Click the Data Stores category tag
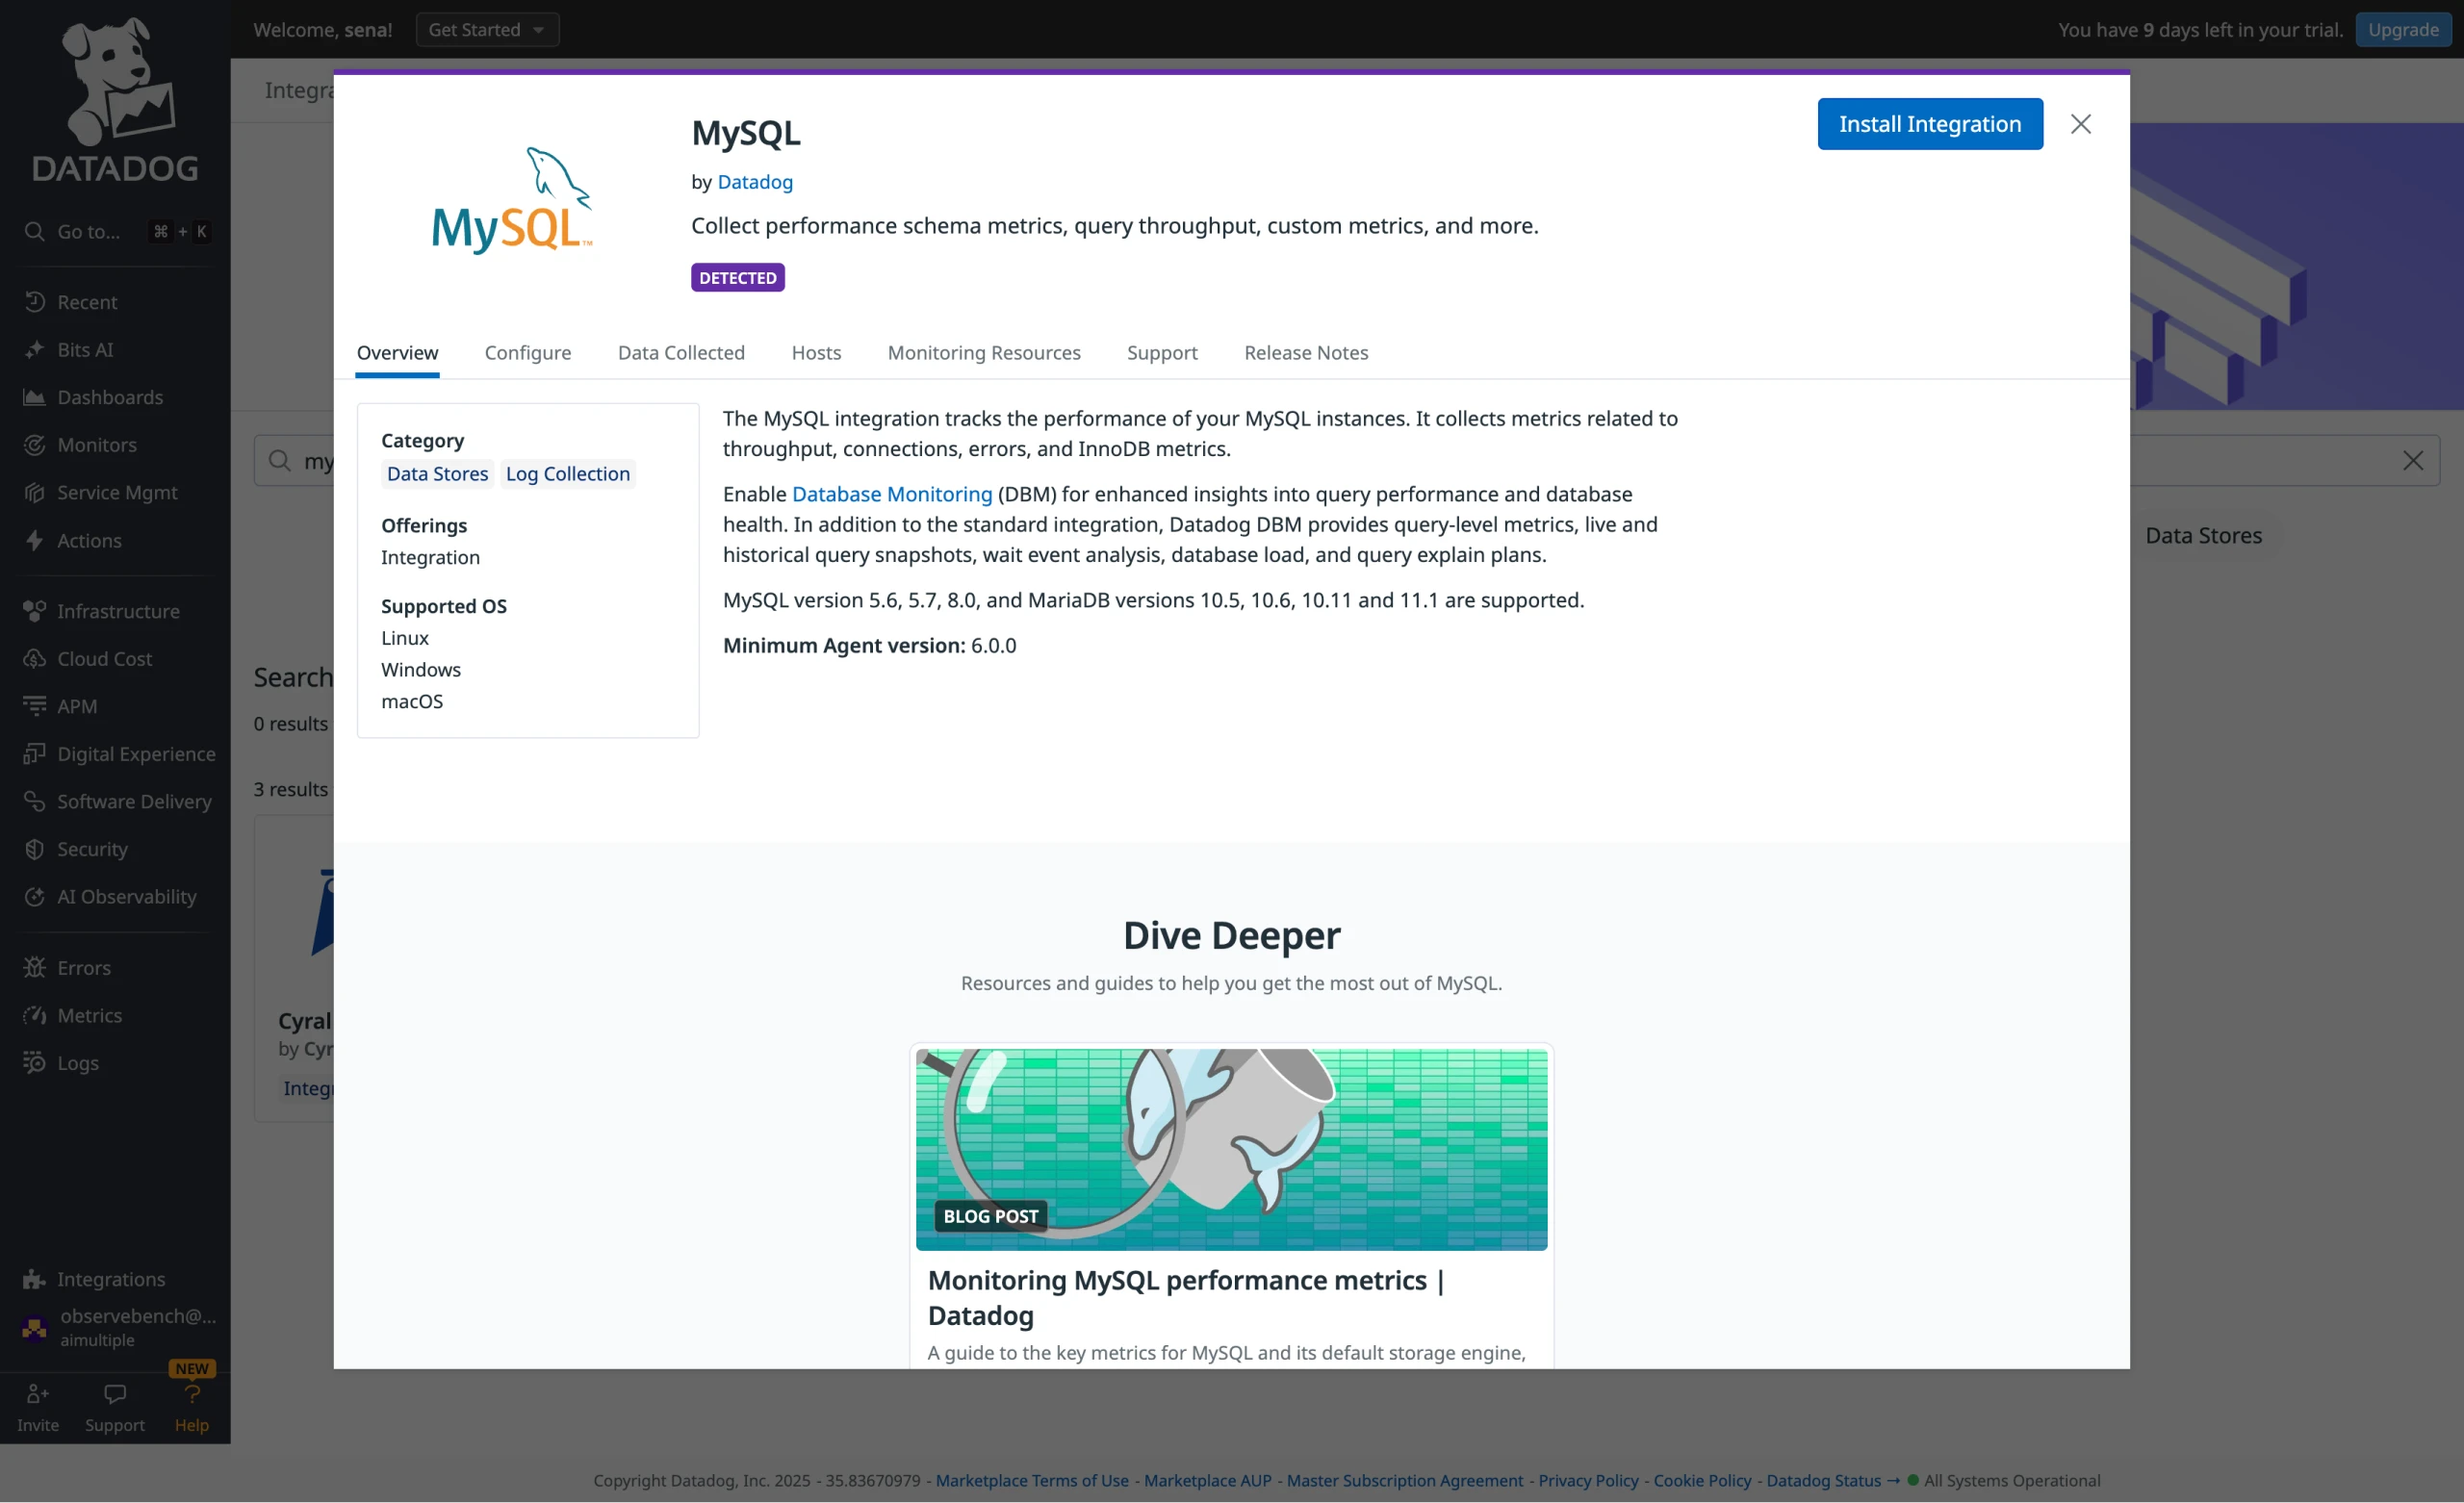 coord(438,474)
